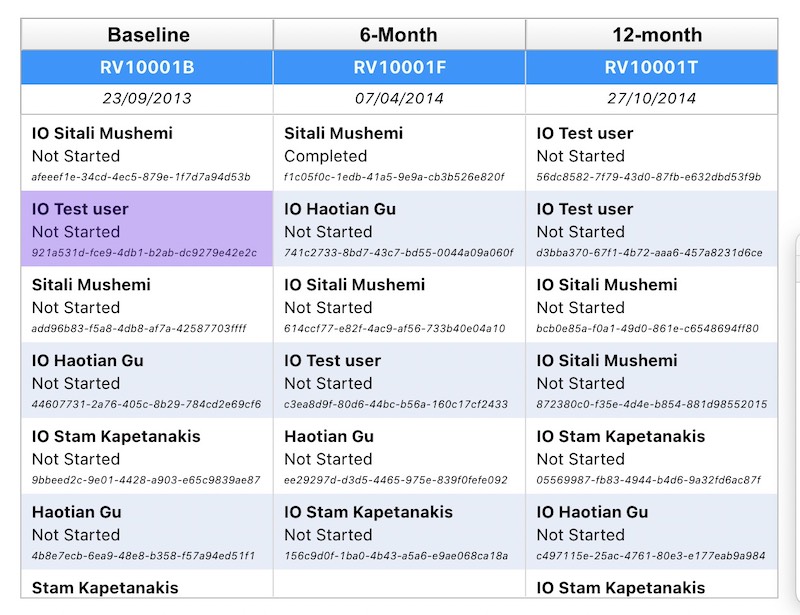The width and height of the screenshot is (800, 615).
Task: Select the purple highlighted IO Test user cell
Action: (147, 230)
